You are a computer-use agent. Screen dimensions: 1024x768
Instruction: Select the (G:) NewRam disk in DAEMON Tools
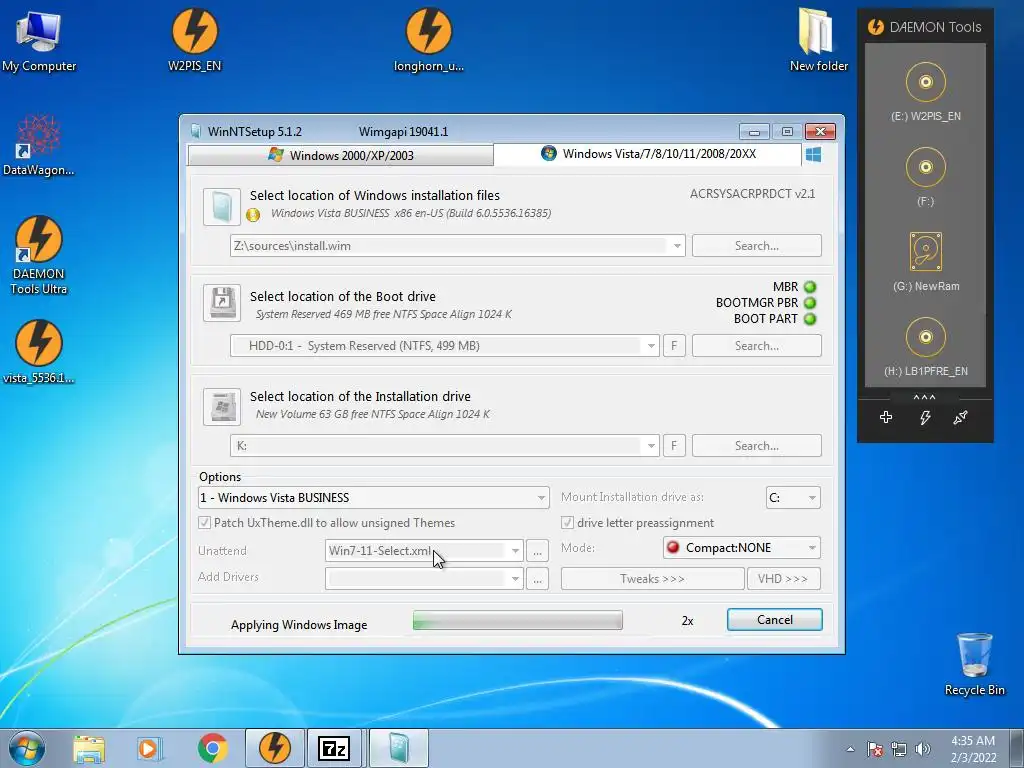[925, 261]
